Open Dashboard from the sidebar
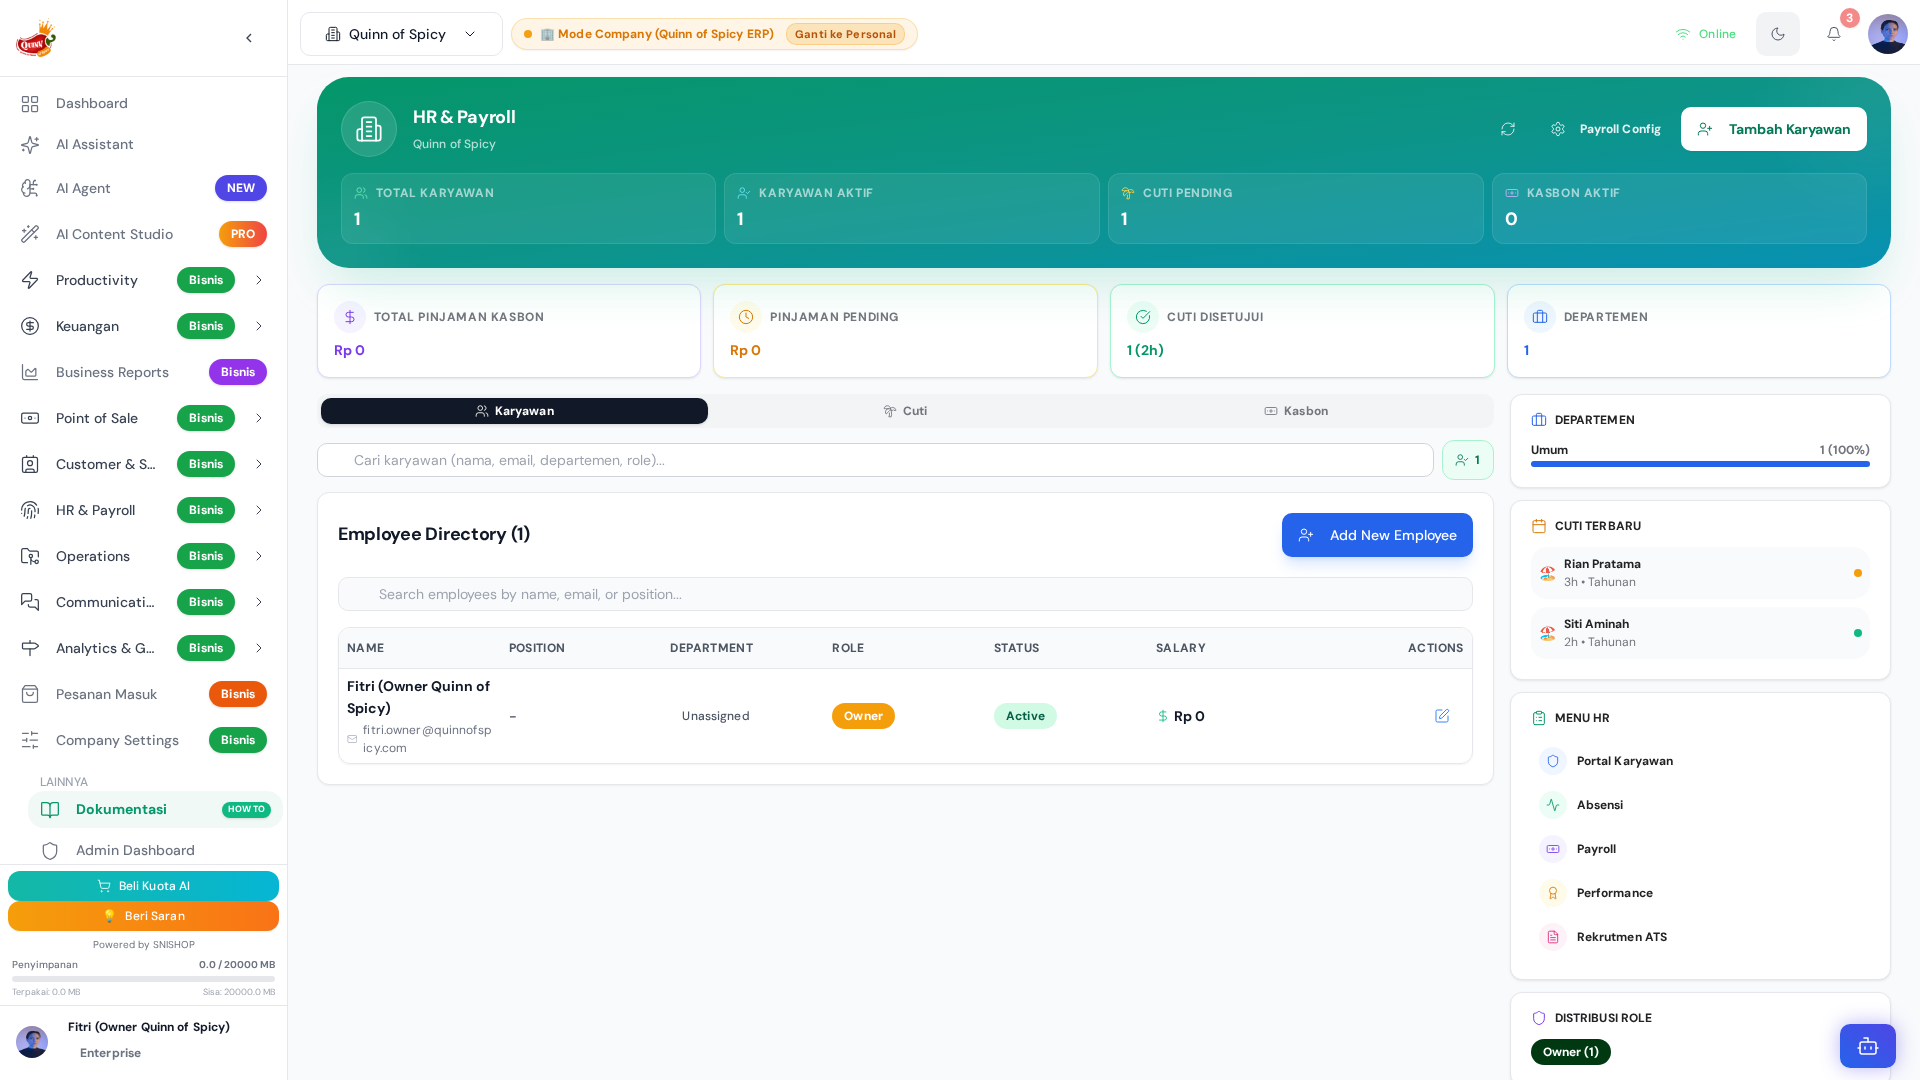Viewport: 1920px width, 1080px height. (x=144, y=103)
